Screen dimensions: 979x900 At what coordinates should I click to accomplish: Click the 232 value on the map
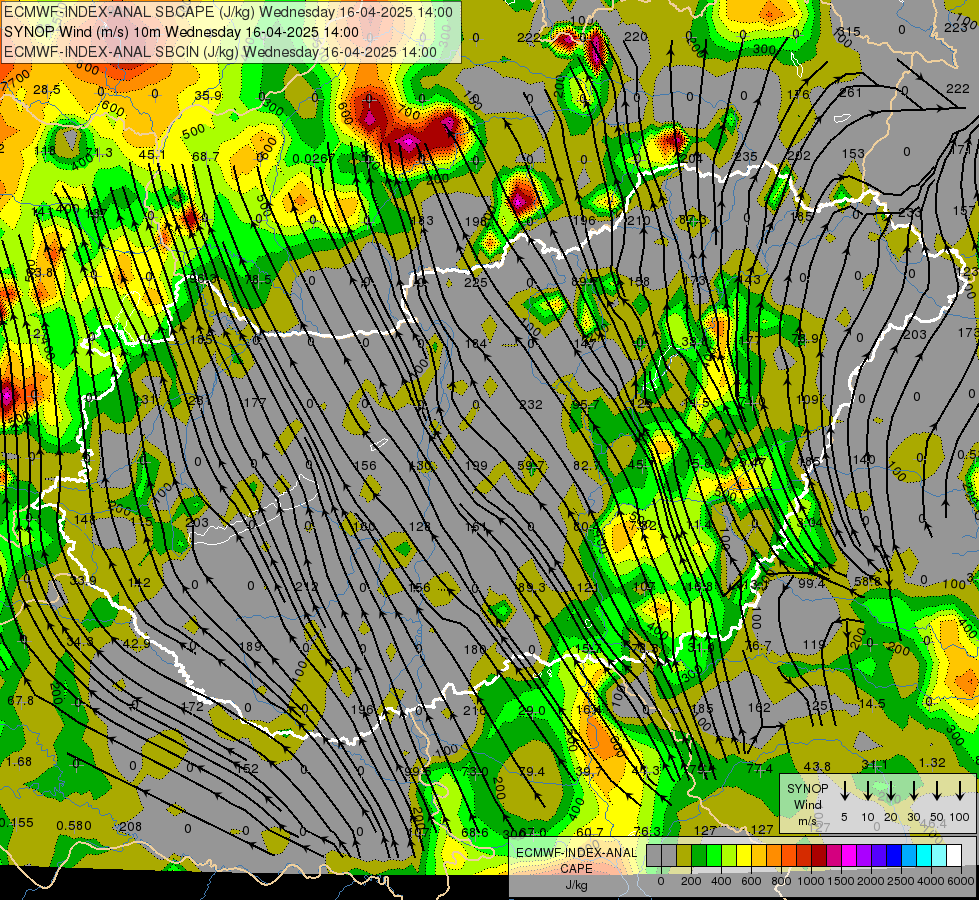(531, 405)
